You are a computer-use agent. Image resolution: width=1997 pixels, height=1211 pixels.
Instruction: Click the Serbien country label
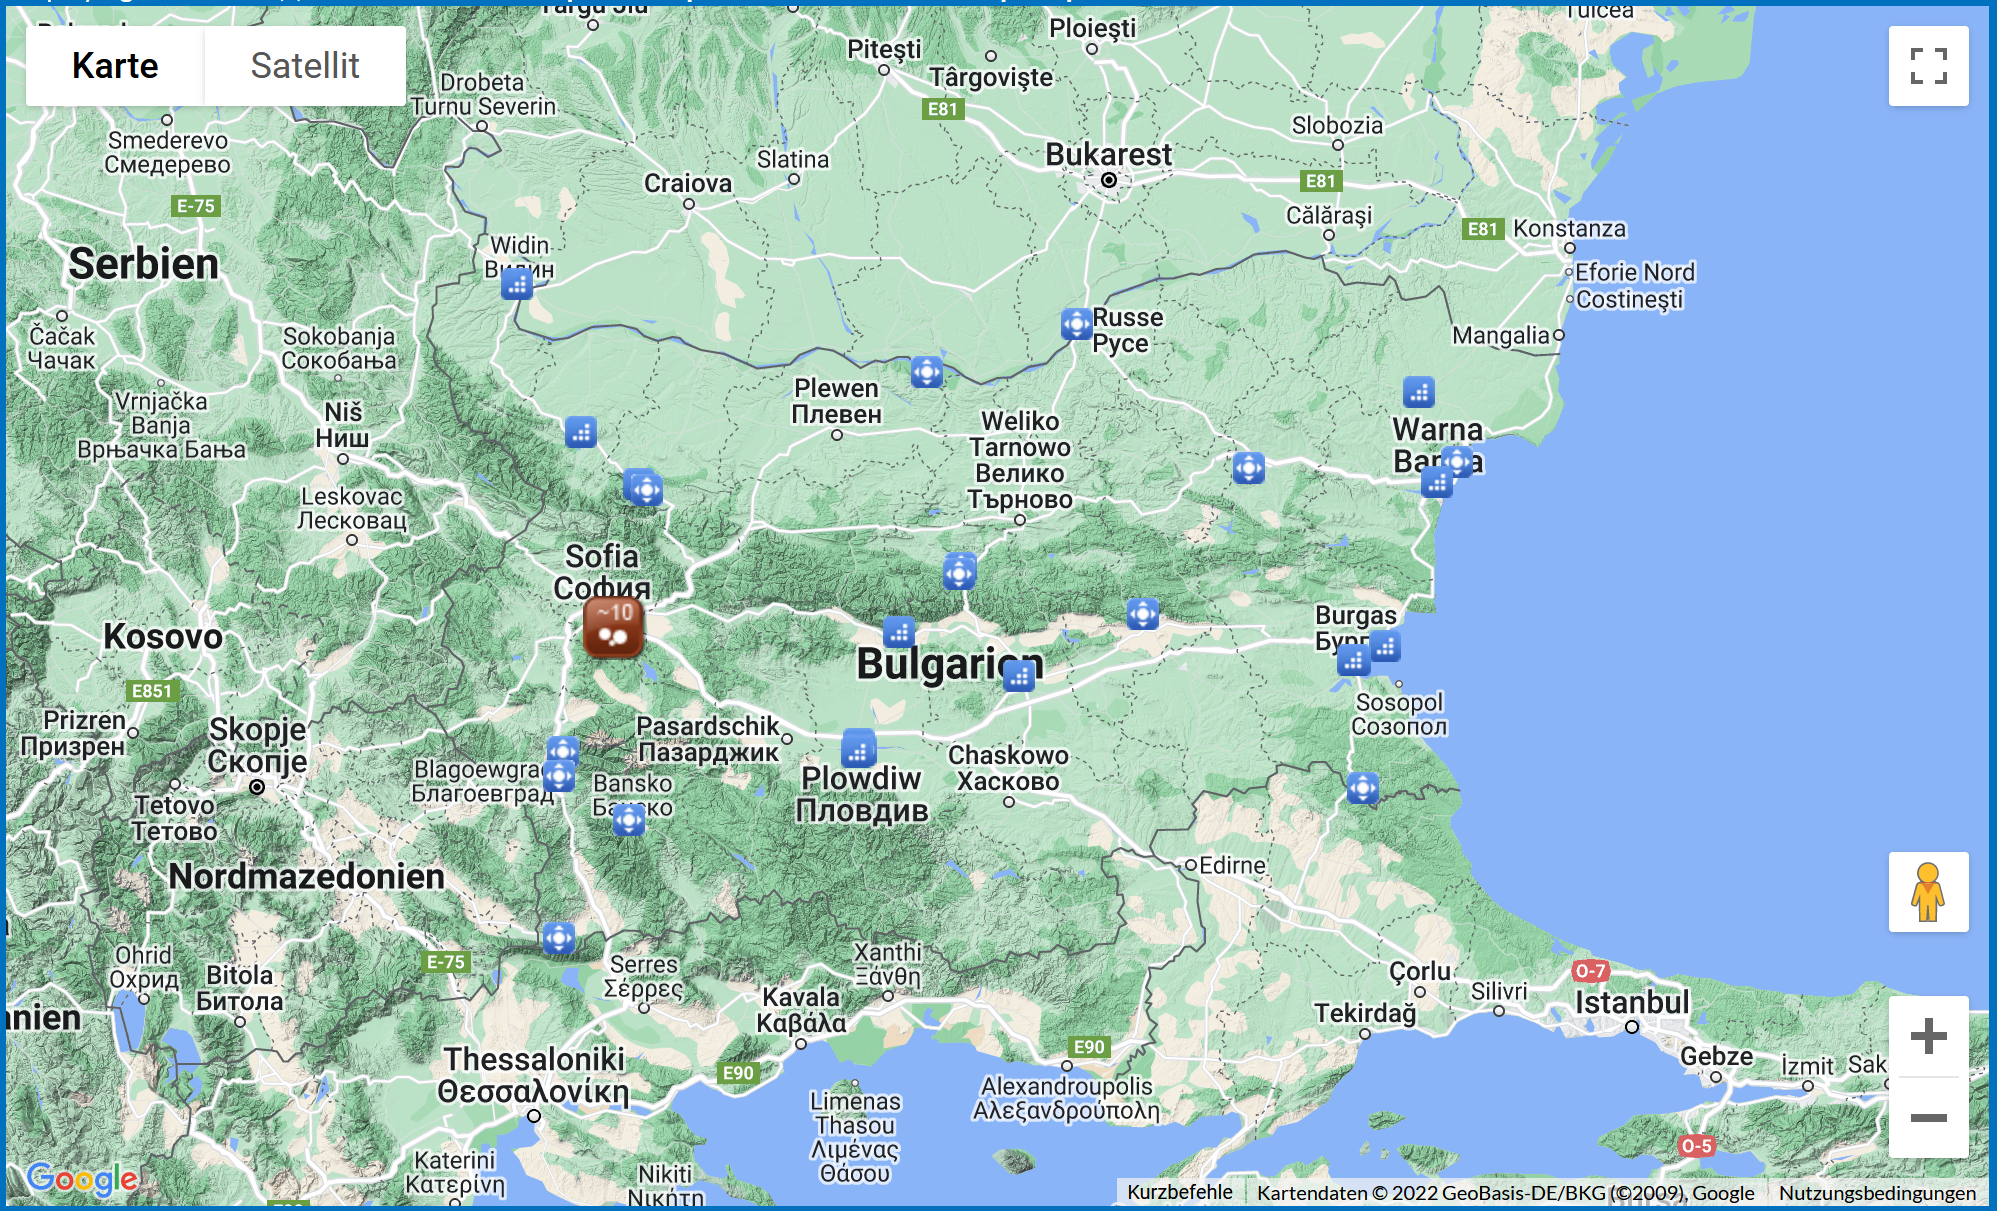click(x=143, y=264)
